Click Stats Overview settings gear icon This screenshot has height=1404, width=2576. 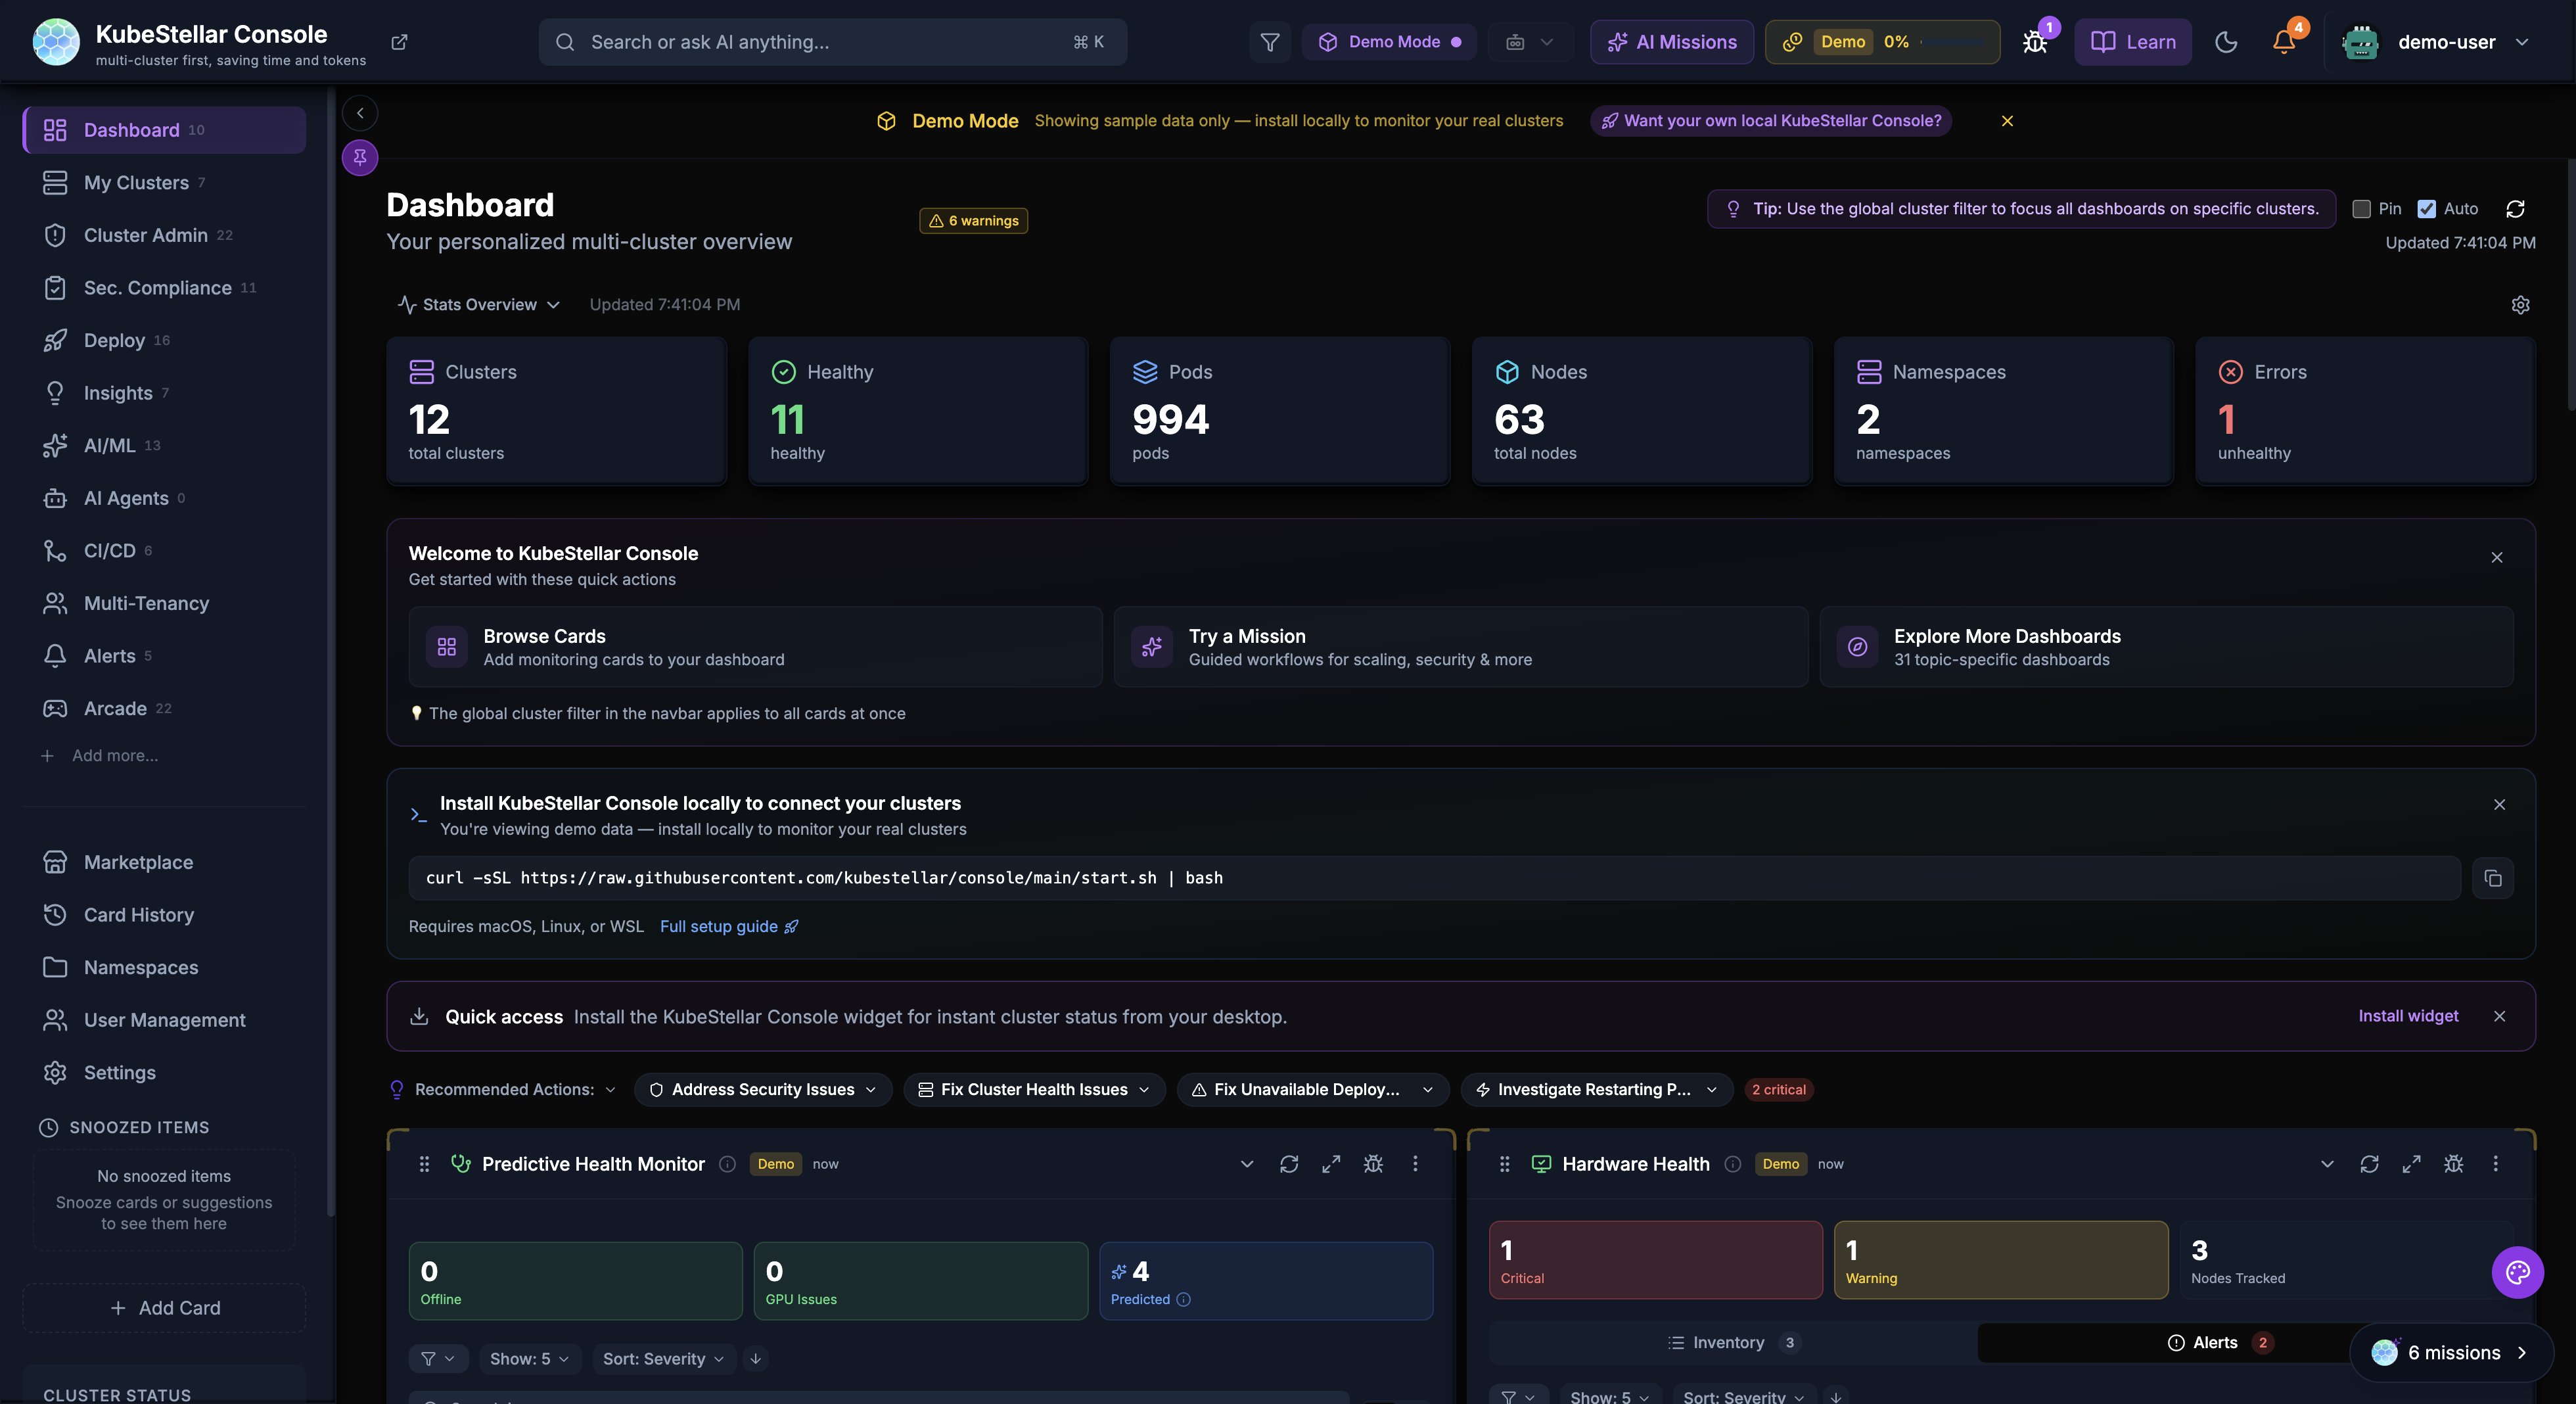click(2520, 305)
